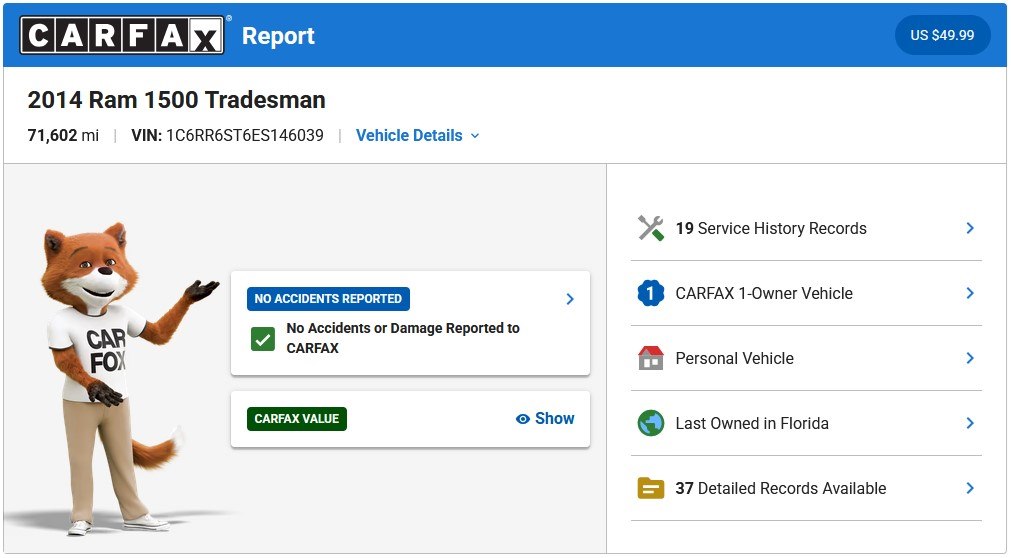Click the US $49.99 price button

point(942,35)
